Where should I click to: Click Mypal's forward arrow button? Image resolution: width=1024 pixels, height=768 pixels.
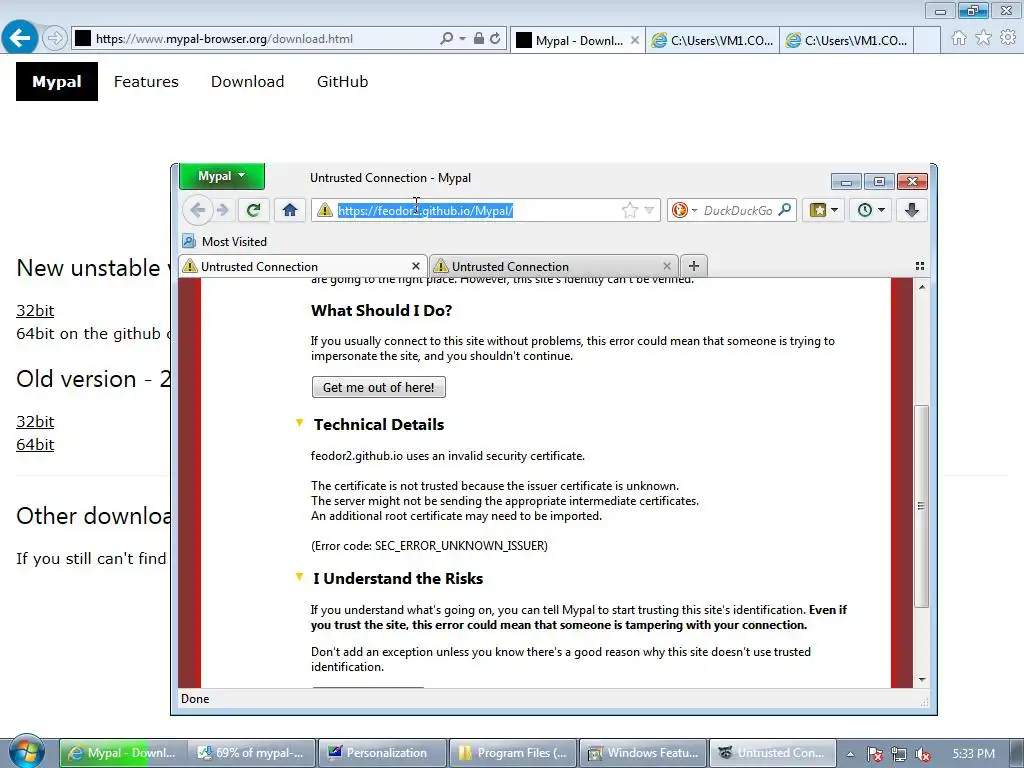[x=223, y=210]
